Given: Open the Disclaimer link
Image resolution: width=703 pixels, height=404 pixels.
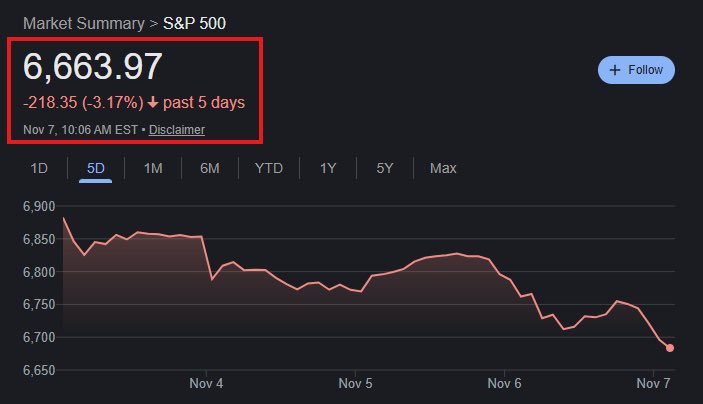Looking at the screenshot, I should coord(177,130).
